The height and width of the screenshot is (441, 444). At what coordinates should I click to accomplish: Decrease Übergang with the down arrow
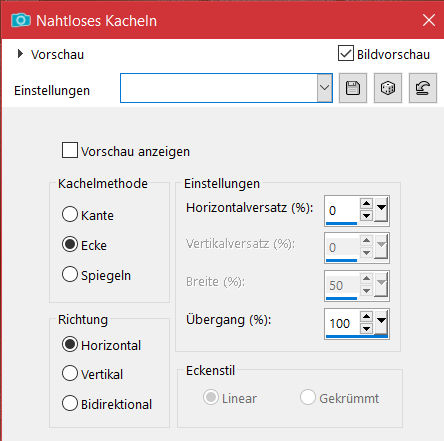[366, 329]
